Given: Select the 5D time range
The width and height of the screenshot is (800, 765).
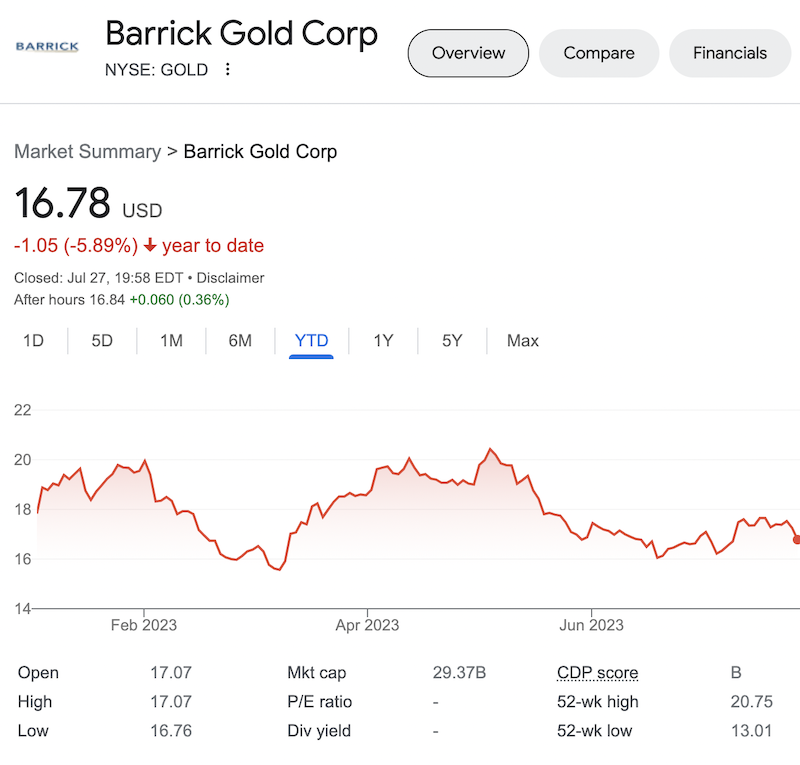Looking at the screenshot, I should (x=102, y=340).
